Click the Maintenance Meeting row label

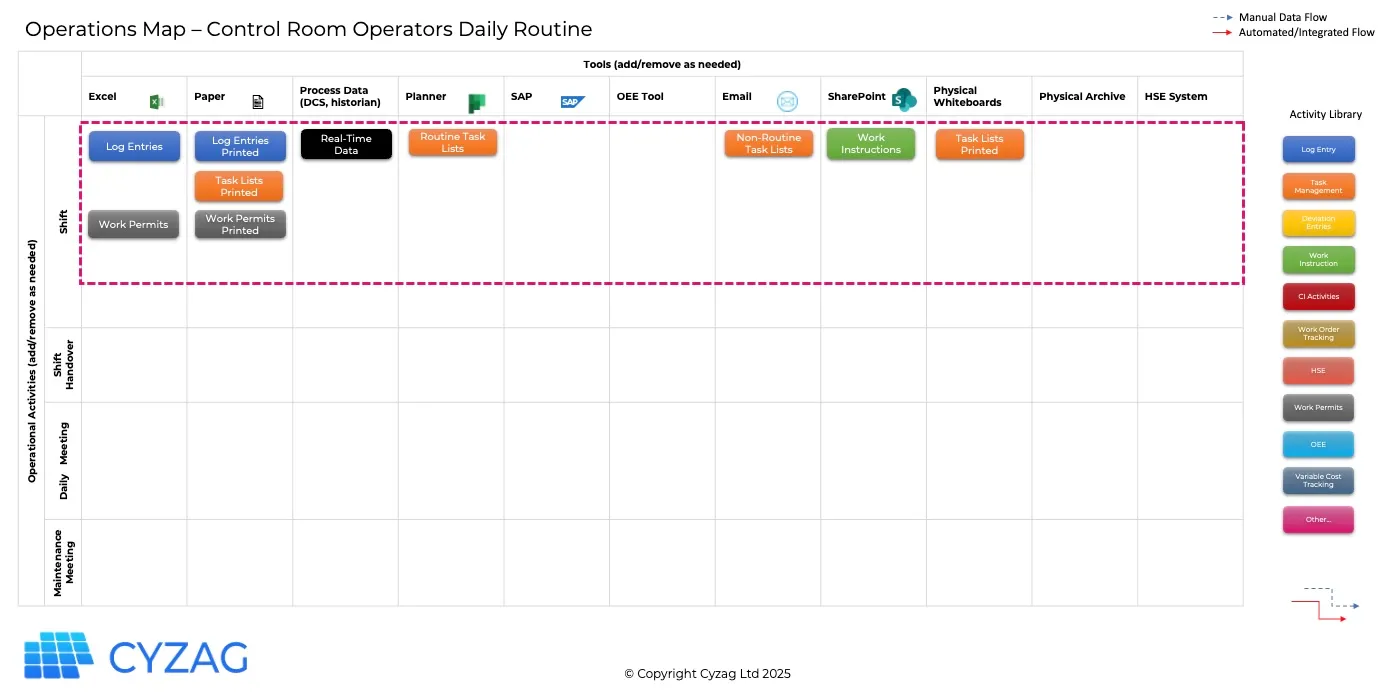[64, 563]
